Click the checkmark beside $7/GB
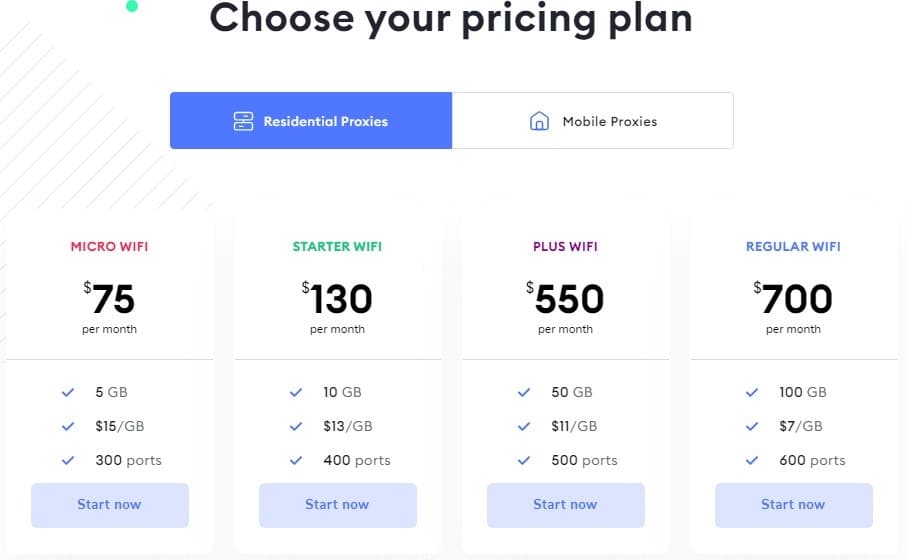The height and width of the screenshot is (560, 907). pyautogui.click(x=751, y=426)
